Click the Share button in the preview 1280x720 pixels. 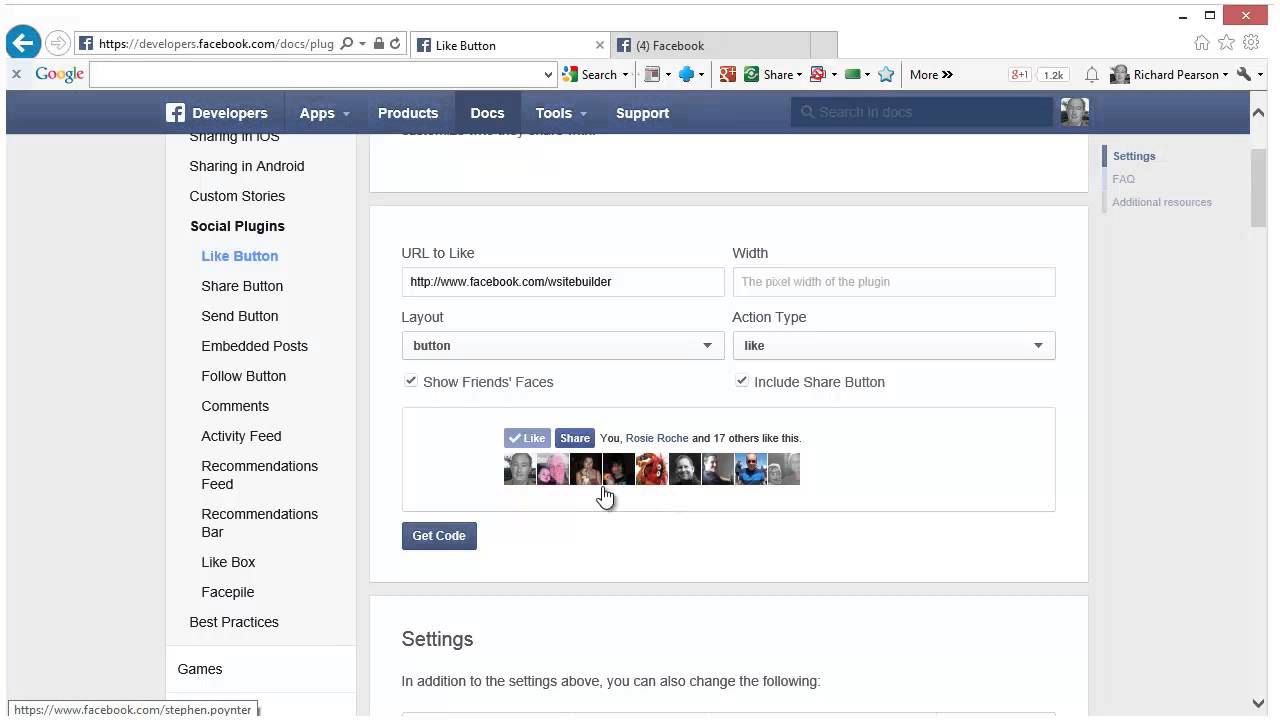tap(575, 438)
